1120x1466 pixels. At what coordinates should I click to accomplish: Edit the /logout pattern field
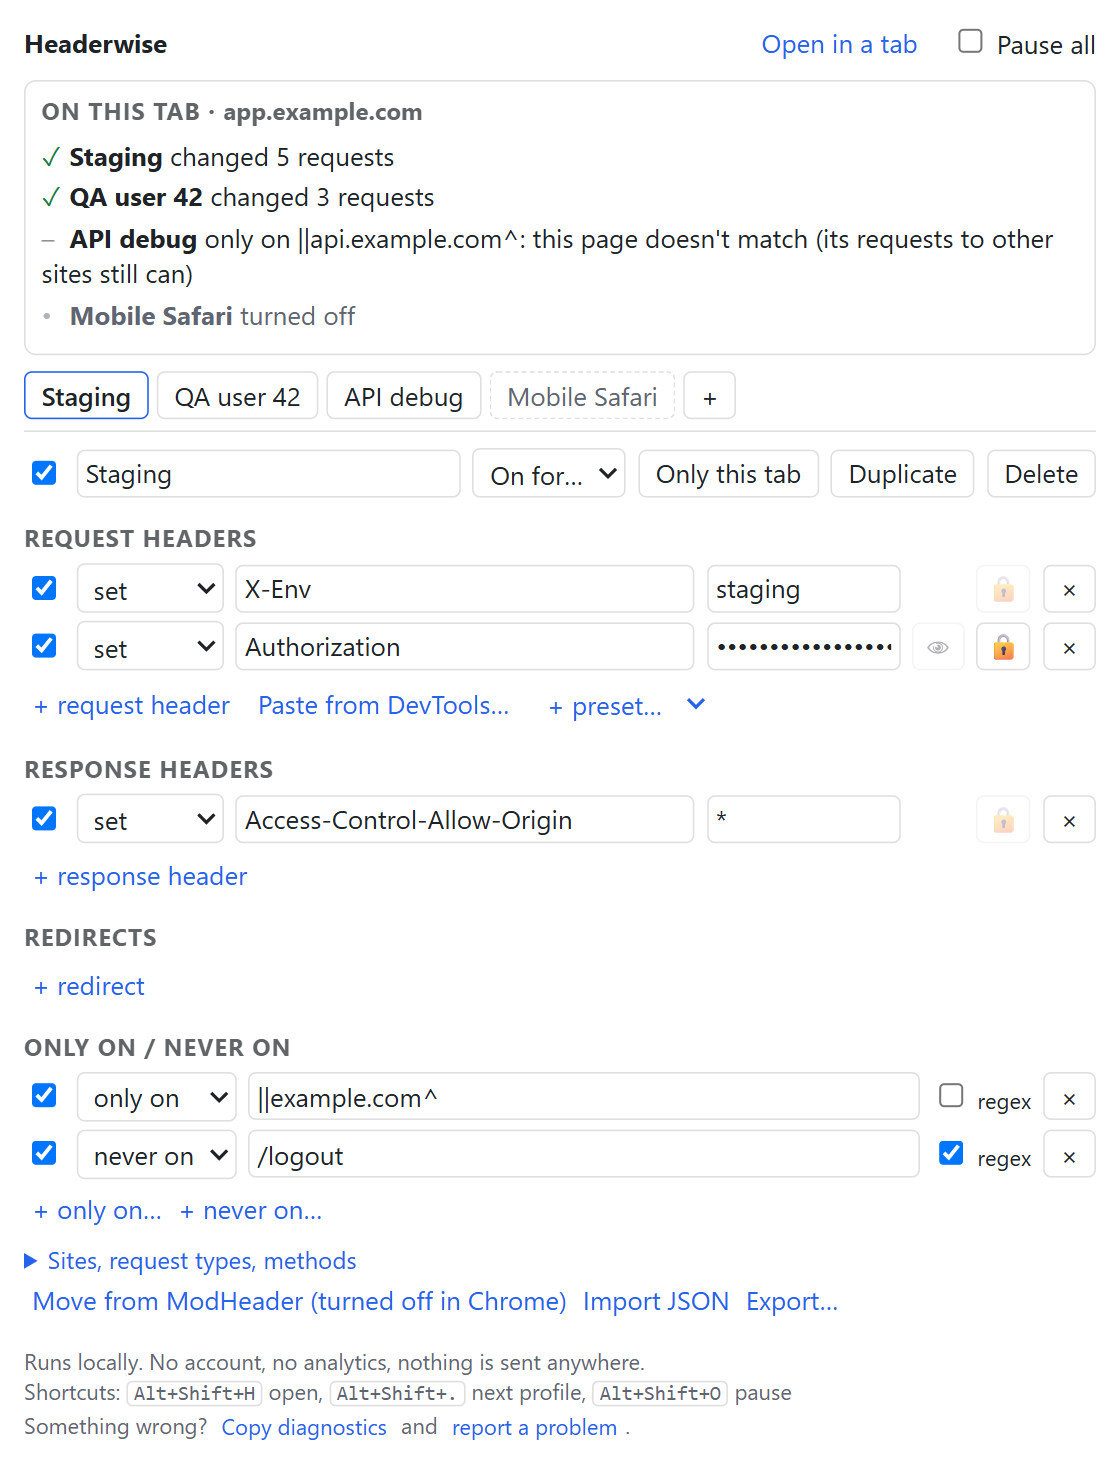pos(583,1156)
